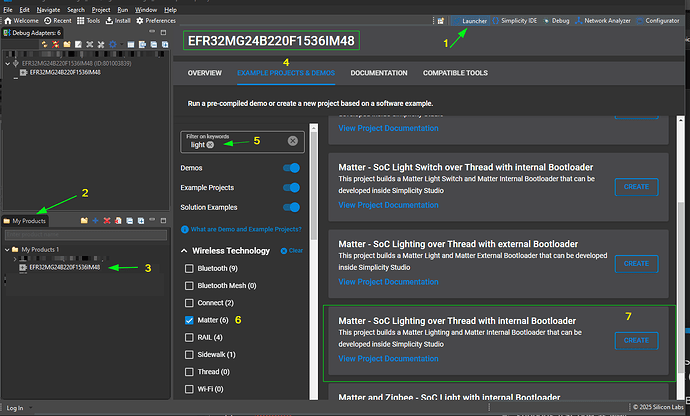Click the yellow refresh adapters icon
This screenshot has width=690, height=416.
click(x=44, y=44)
